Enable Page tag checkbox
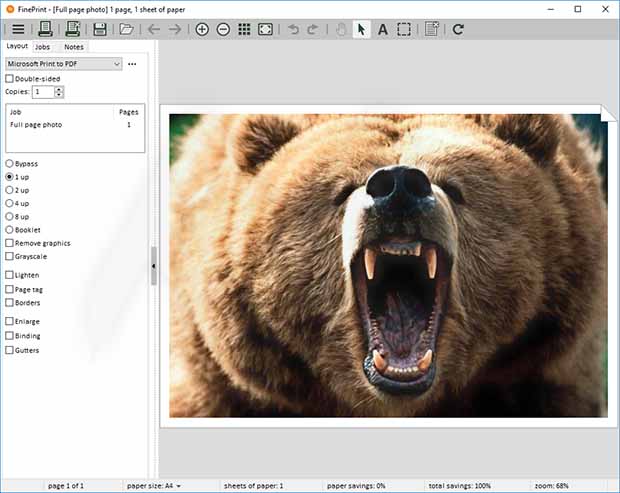 [x=9, y=289]
